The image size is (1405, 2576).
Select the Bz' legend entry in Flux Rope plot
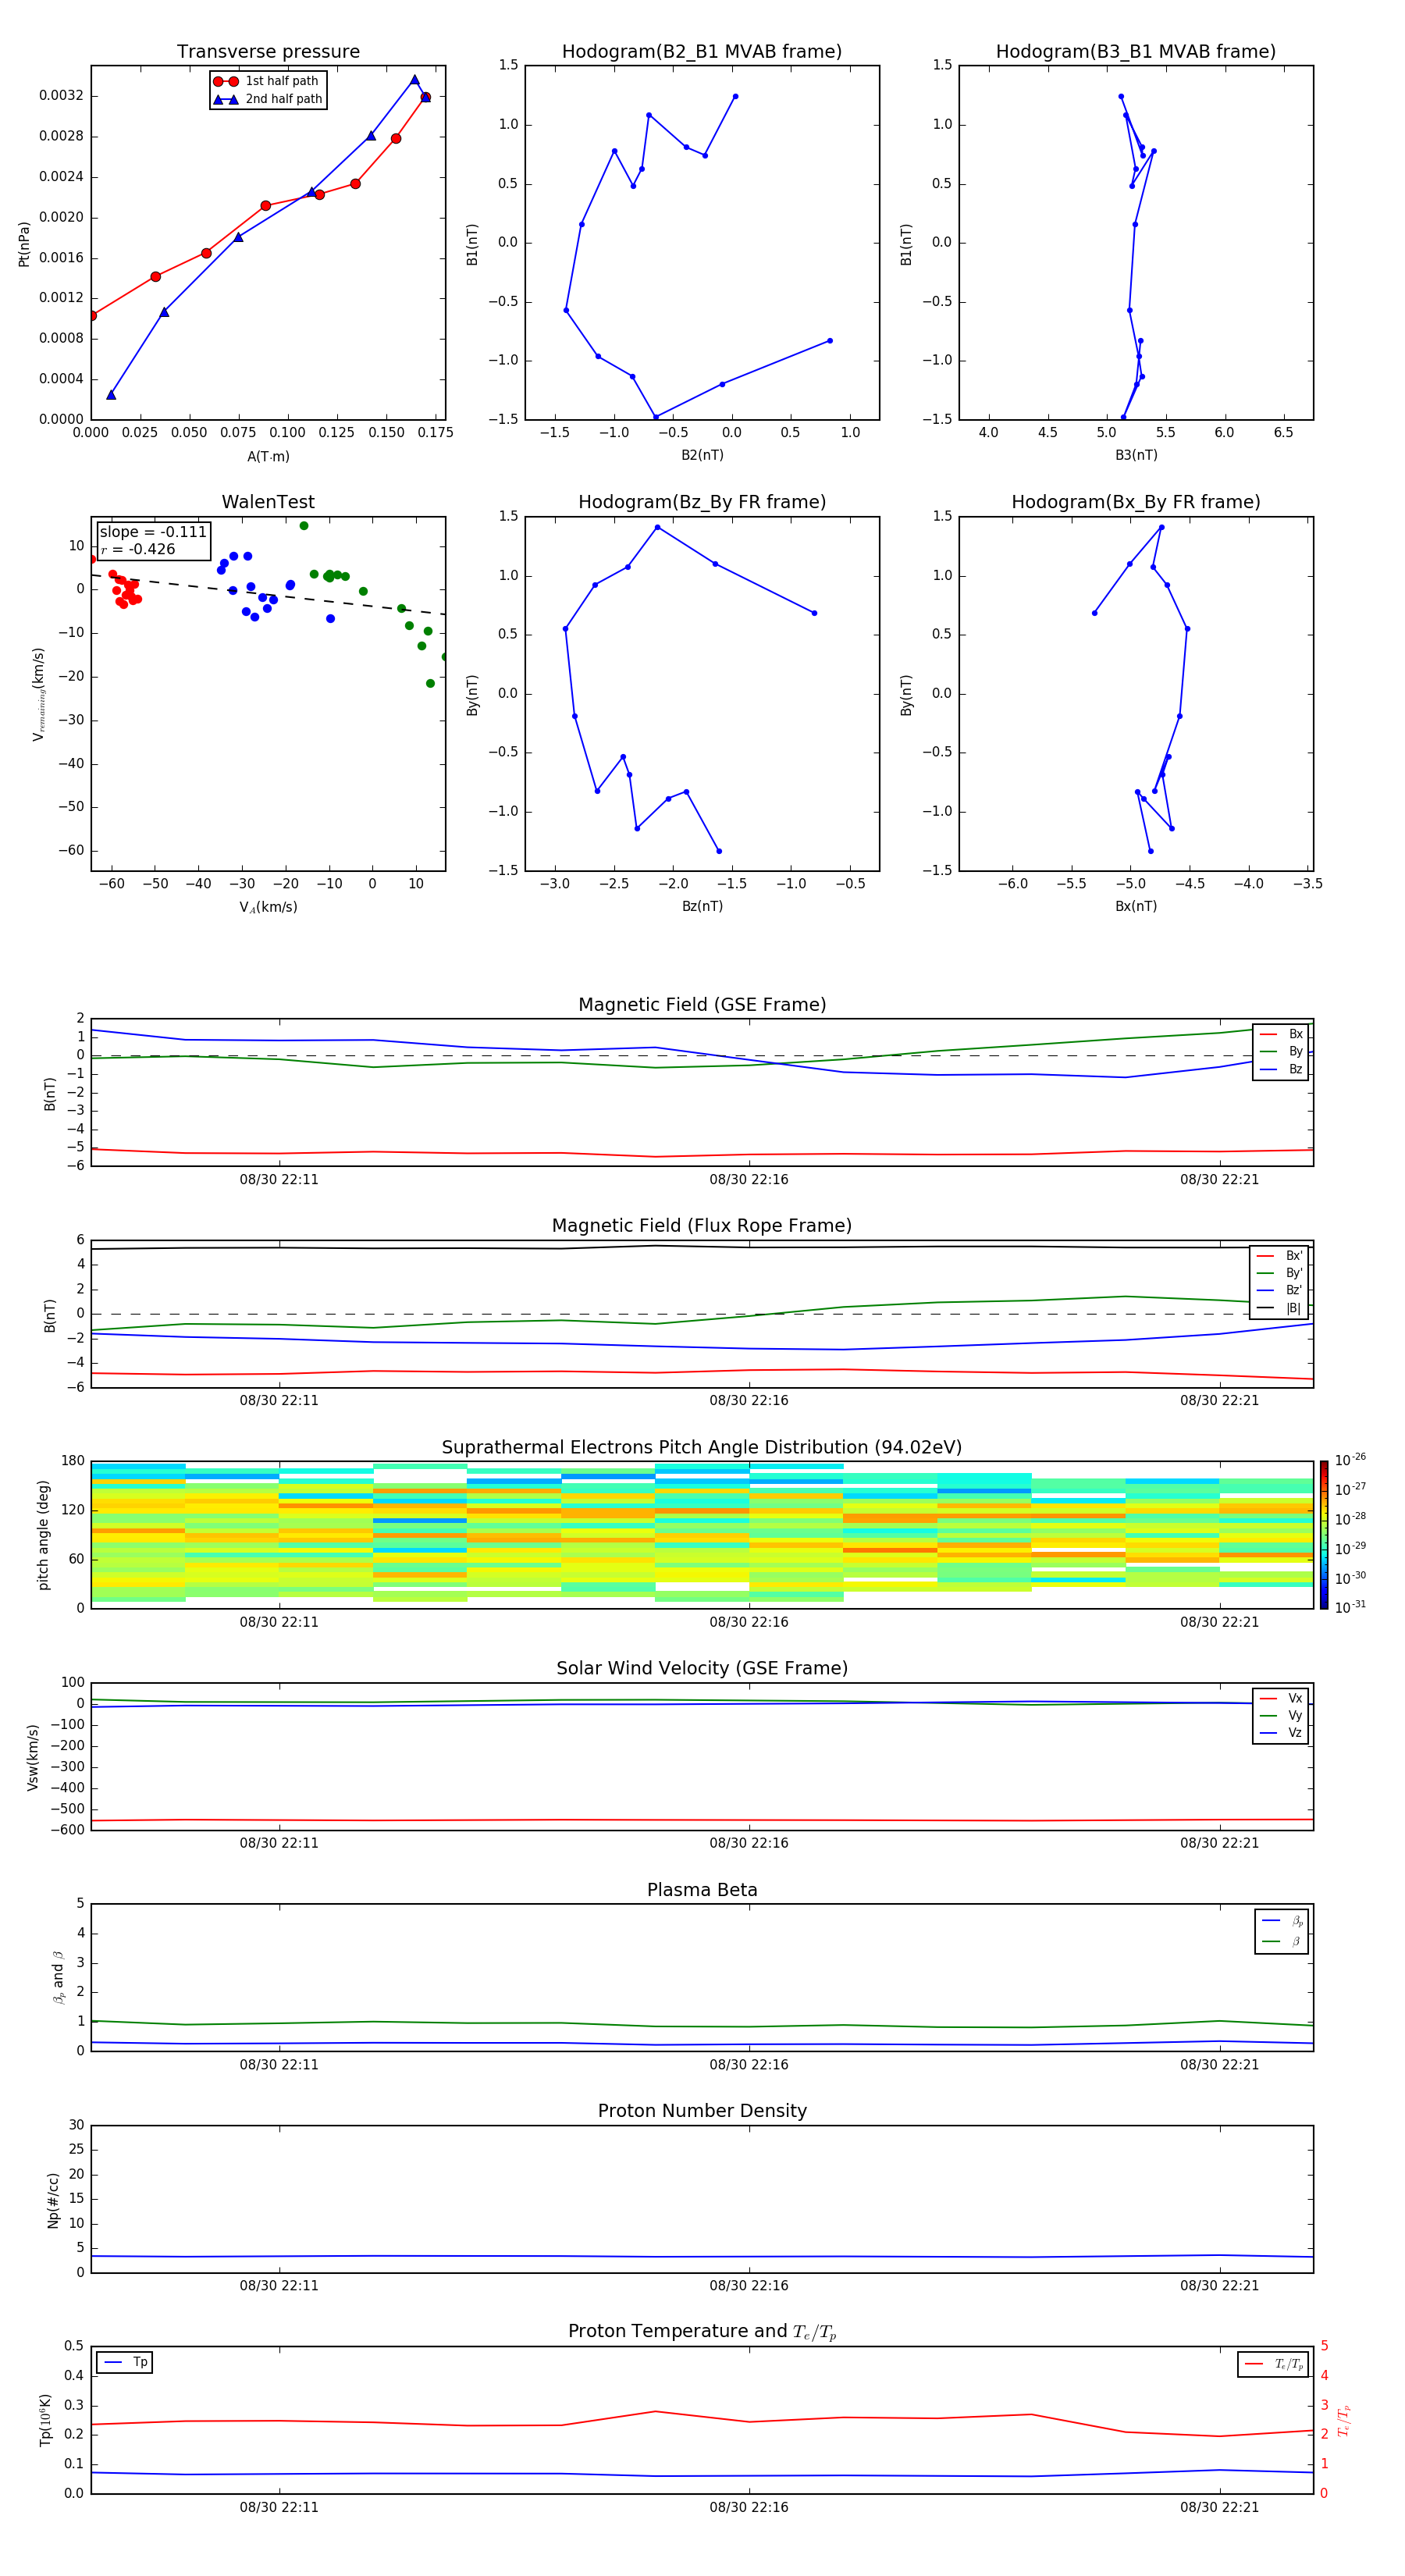pos(1280,1291)
